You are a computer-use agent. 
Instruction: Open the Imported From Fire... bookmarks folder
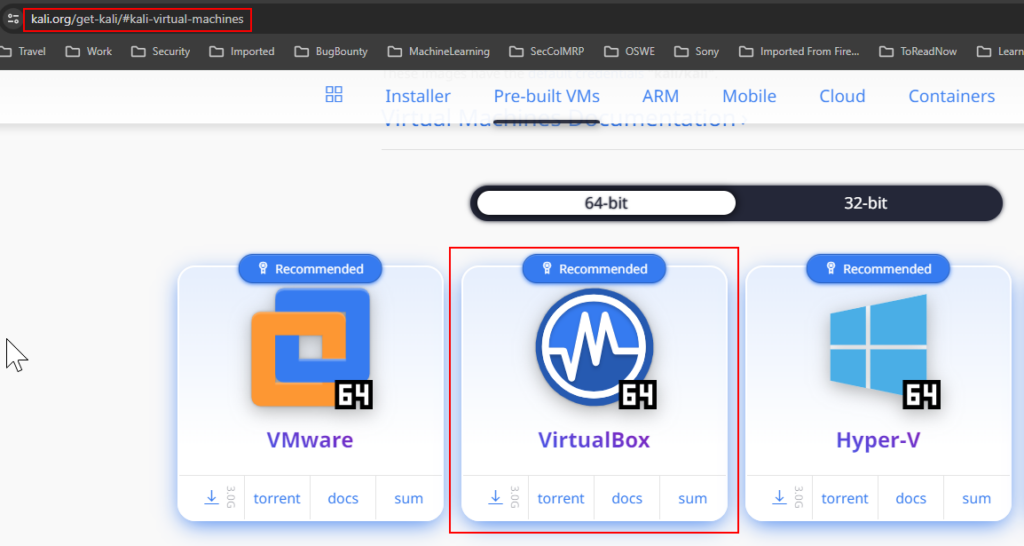pyautogui.click(x=799, y=51)
